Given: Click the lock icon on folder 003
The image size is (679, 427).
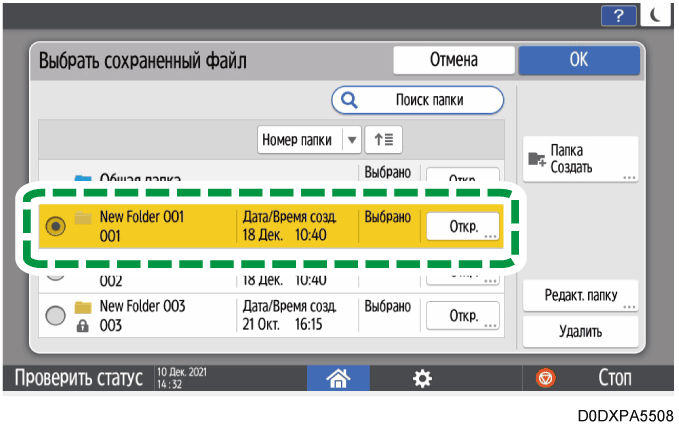Looking at the screenshot, I should pos(84,326).
